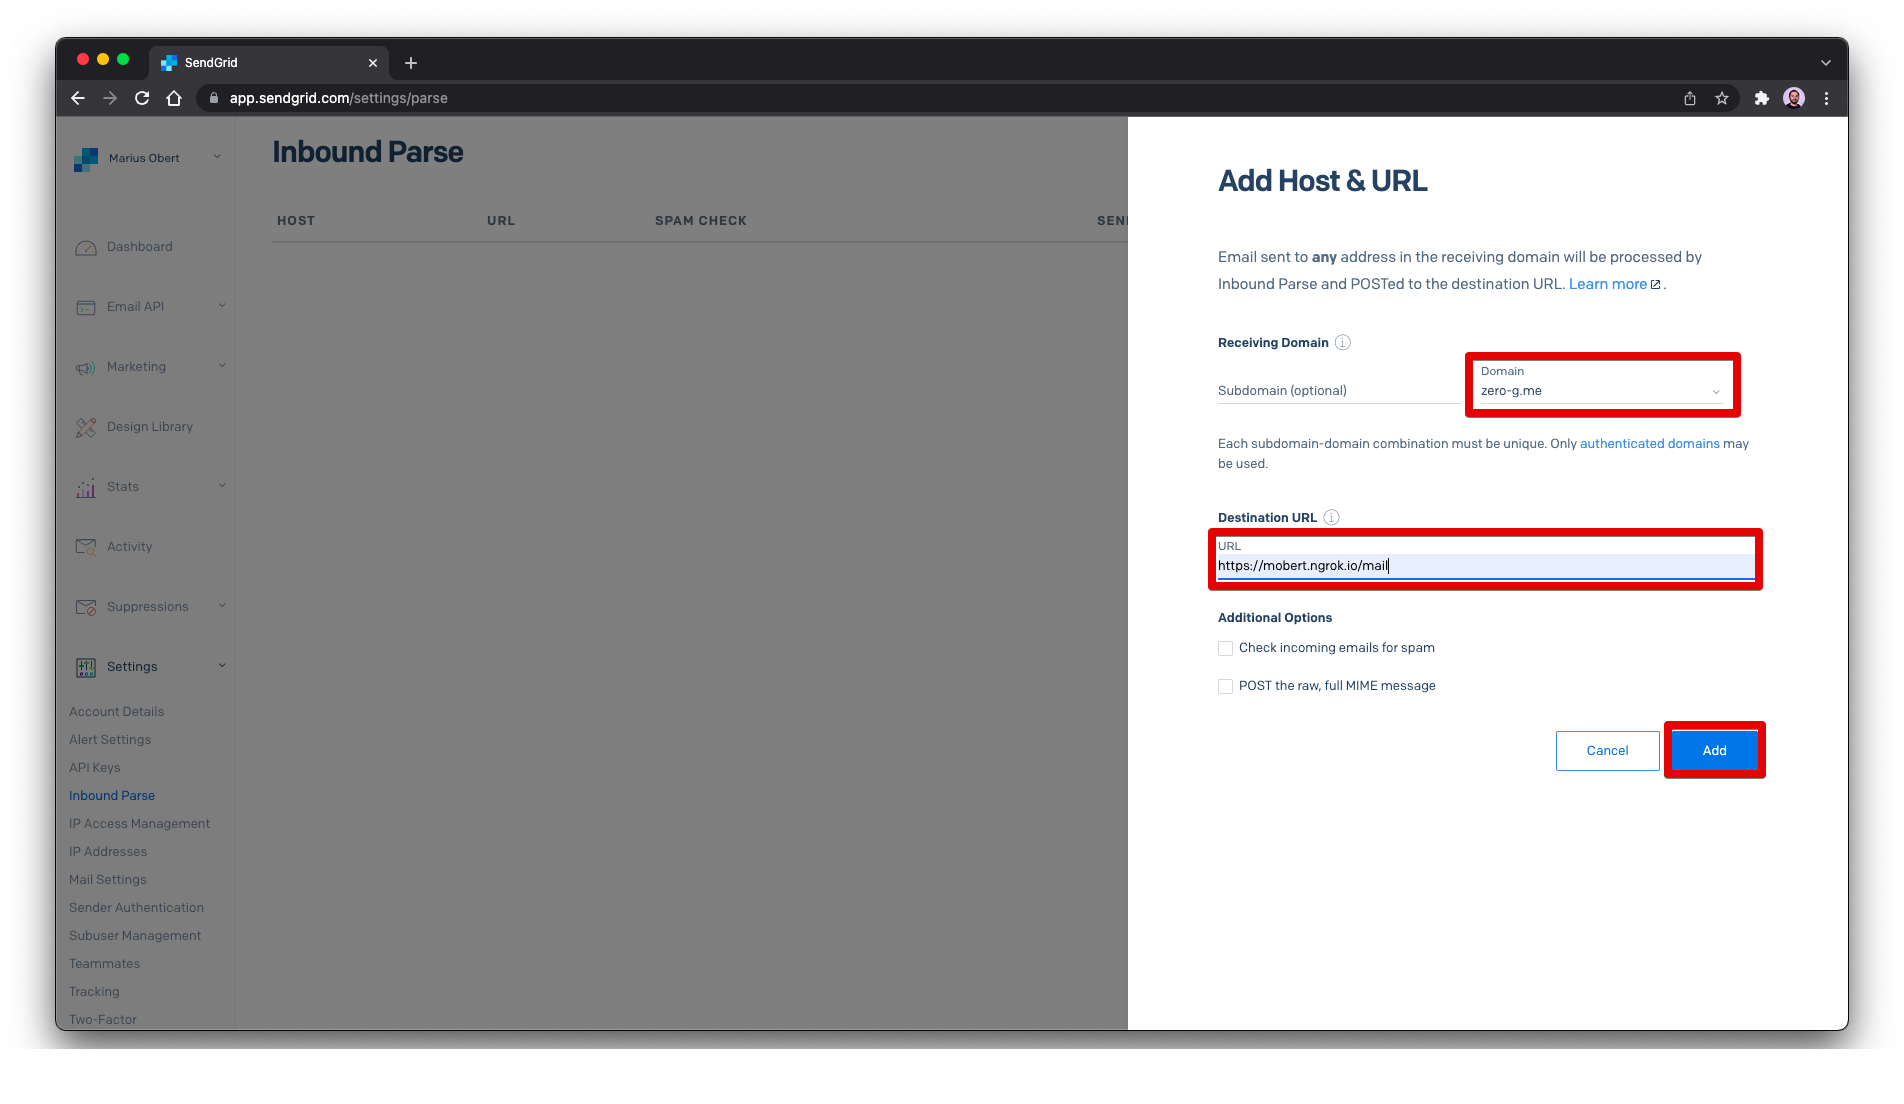This screenshot has width=1904, height=1104.
Task: Click the Receiving Domain info icon
Action: point(1343,342)
